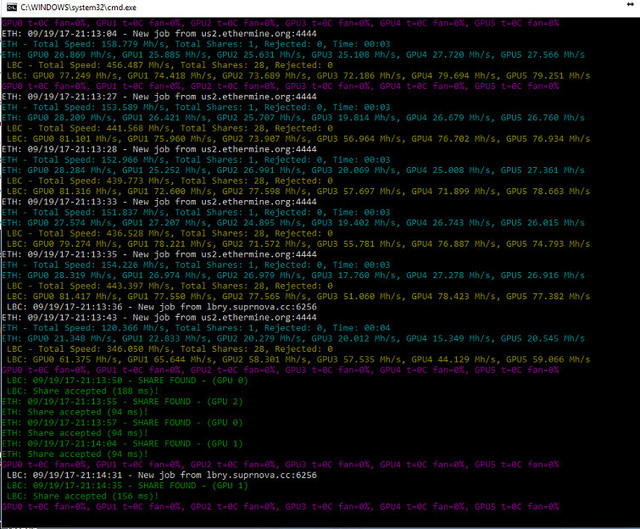Click ETH Total Speed 158.779 Mh/s line
This screenshot has height=529, width=640.
click(x=196, y=44)
